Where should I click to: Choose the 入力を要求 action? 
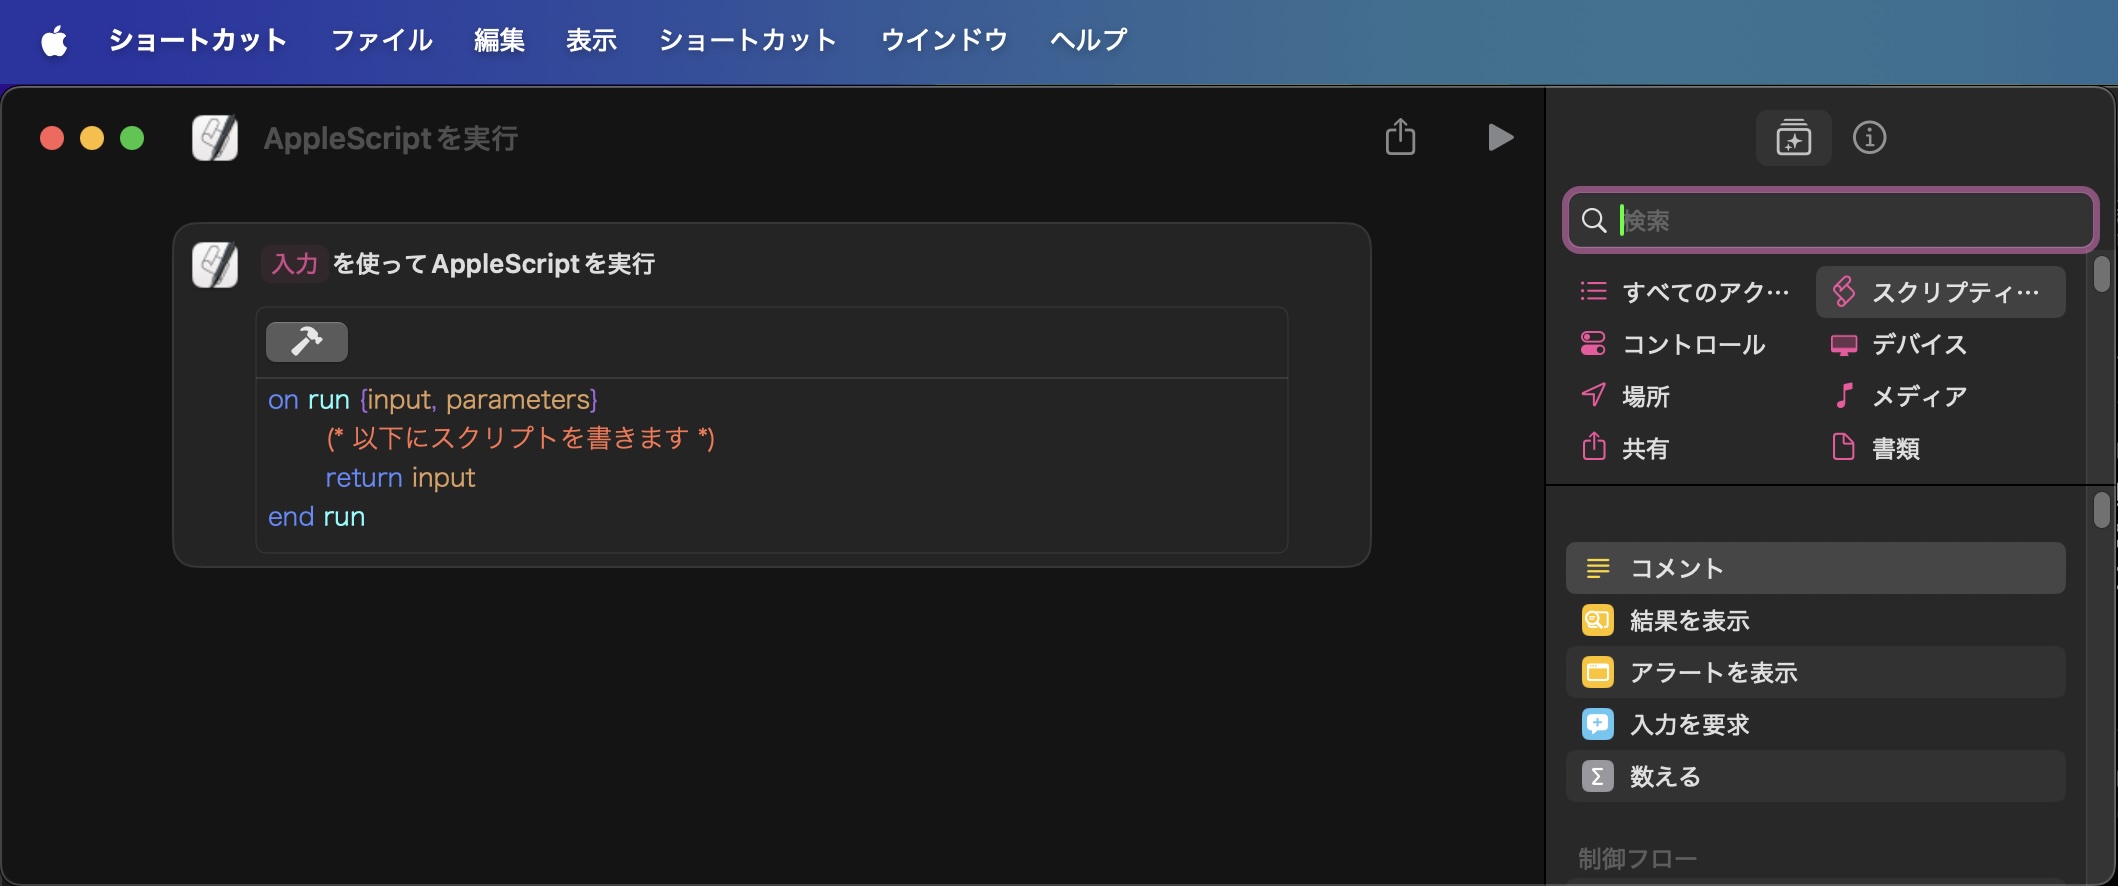1815,724
